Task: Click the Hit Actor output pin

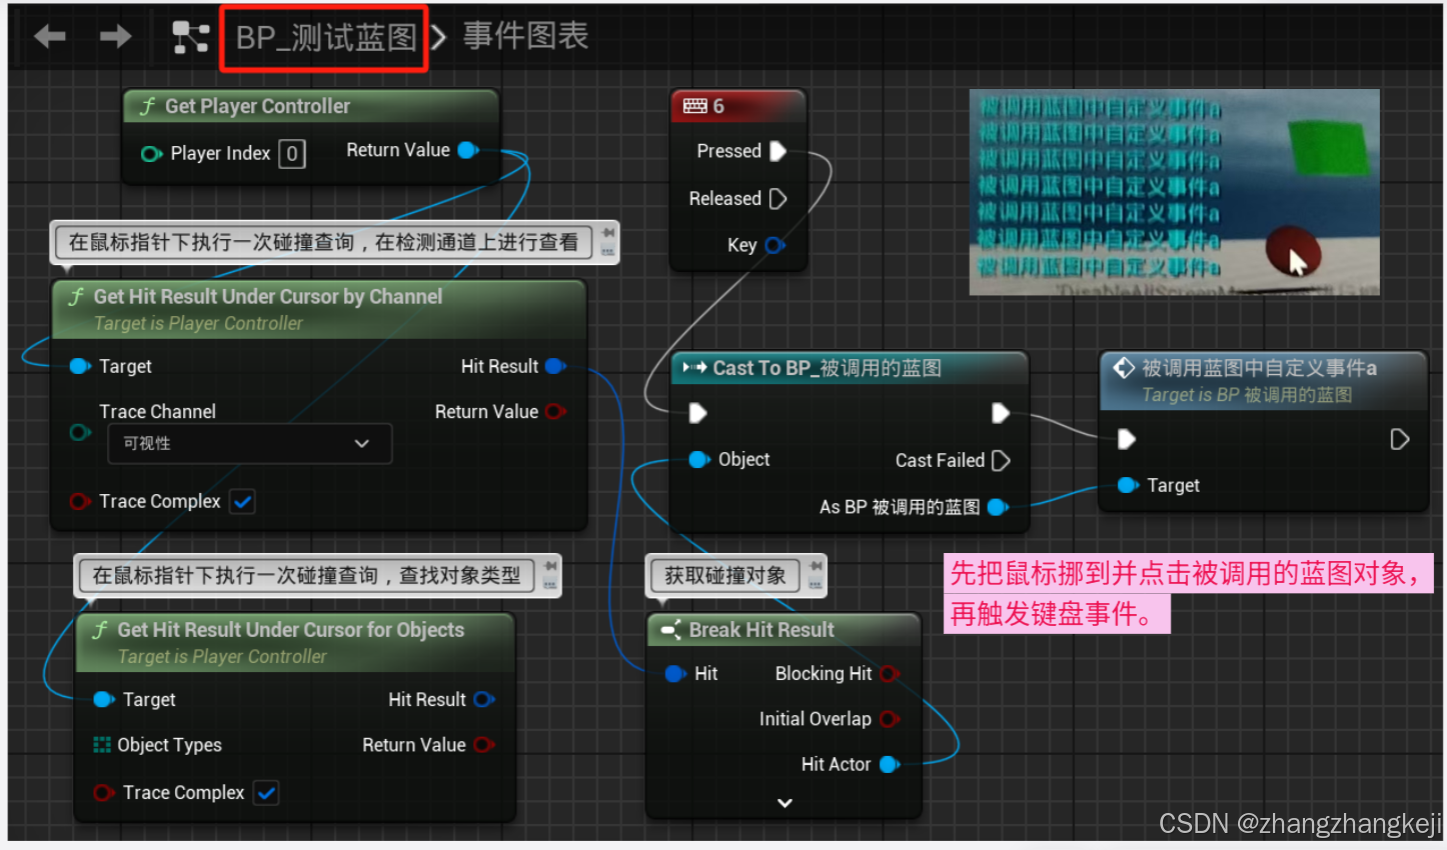Action: pyautogui.click(x=887, y=764)
